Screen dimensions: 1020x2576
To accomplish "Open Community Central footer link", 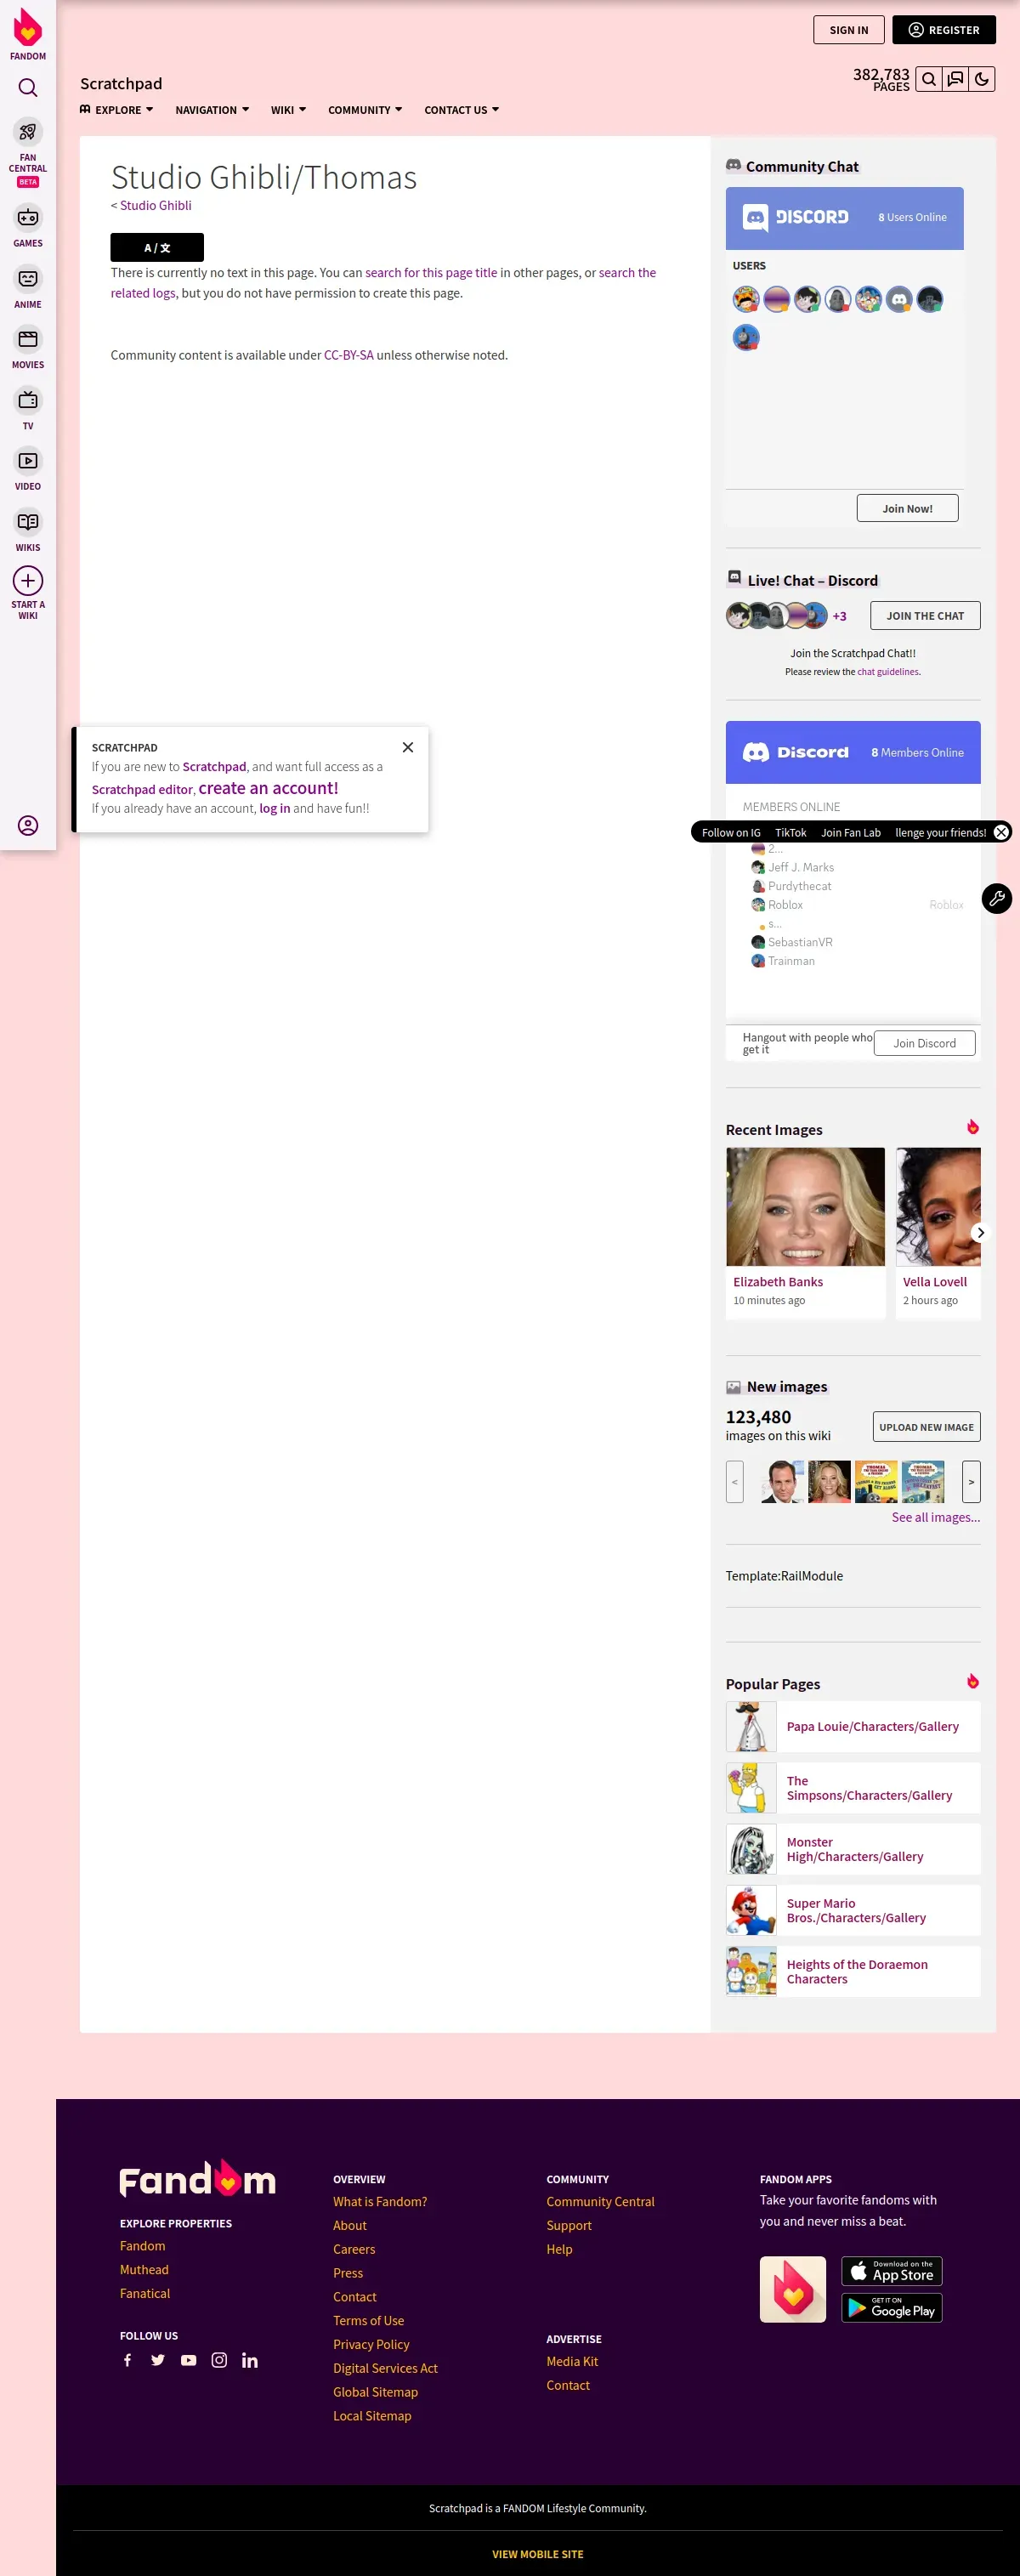I will coord(600,2201).
